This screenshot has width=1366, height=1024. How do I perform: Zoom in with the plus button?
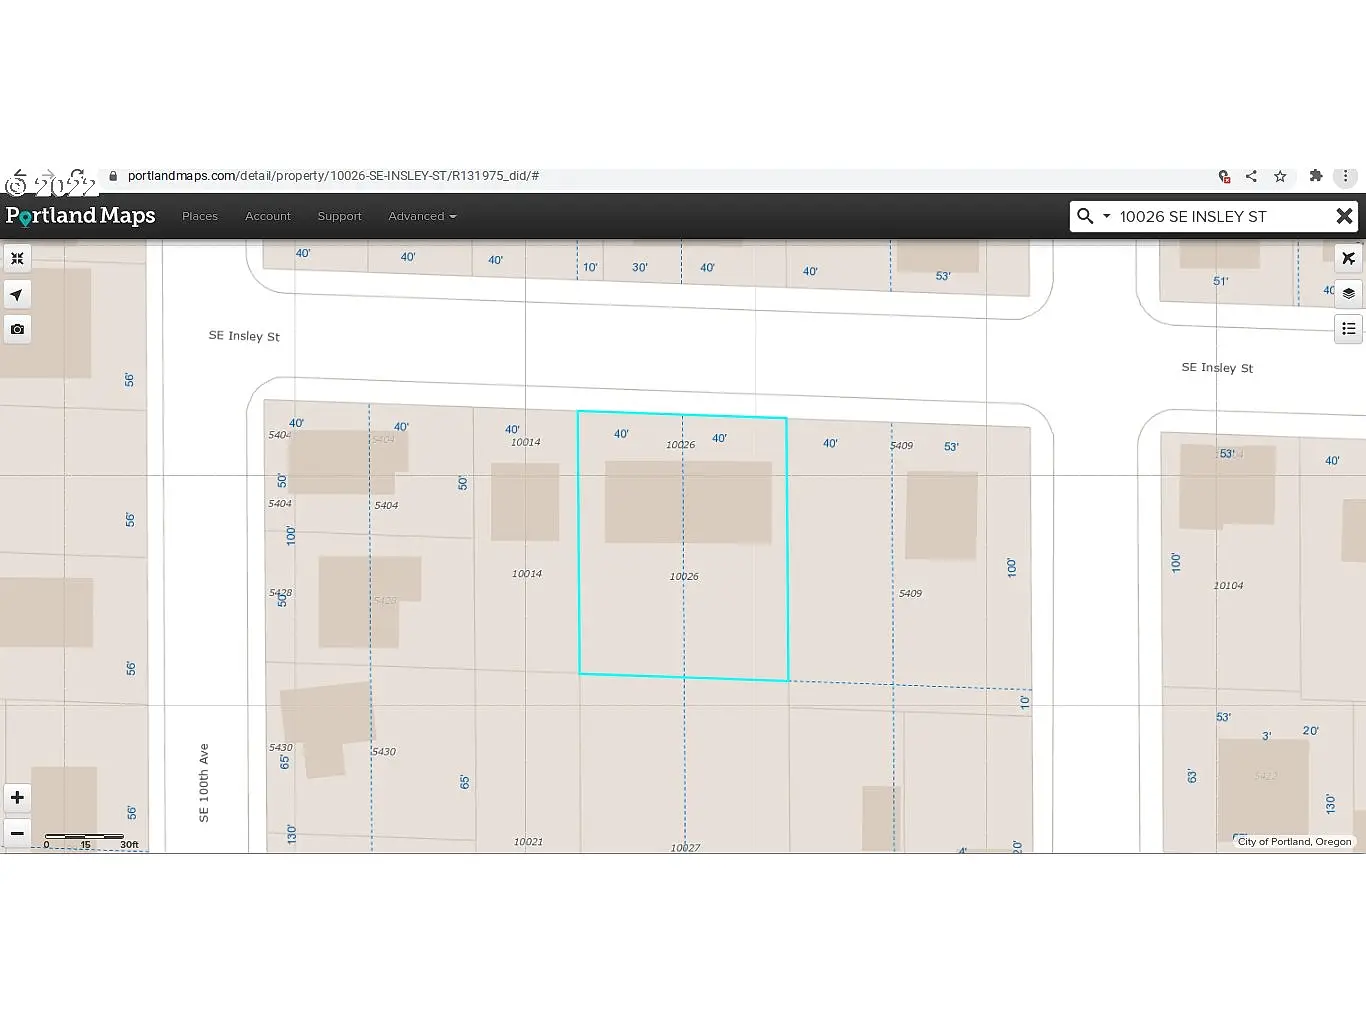click(x=17, y=798)
